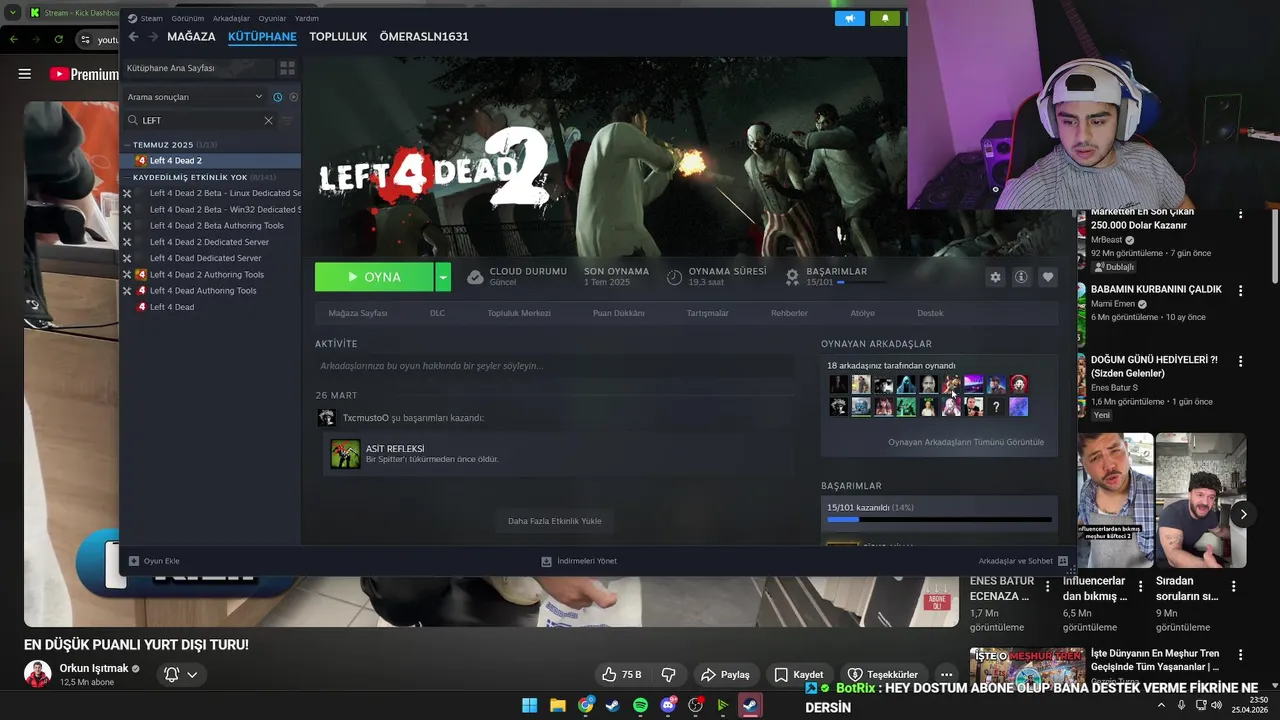Open Left 4 Dead 2 settings gear
Viewport: 1280px width, 720px height.
click(x=995, y=277)
